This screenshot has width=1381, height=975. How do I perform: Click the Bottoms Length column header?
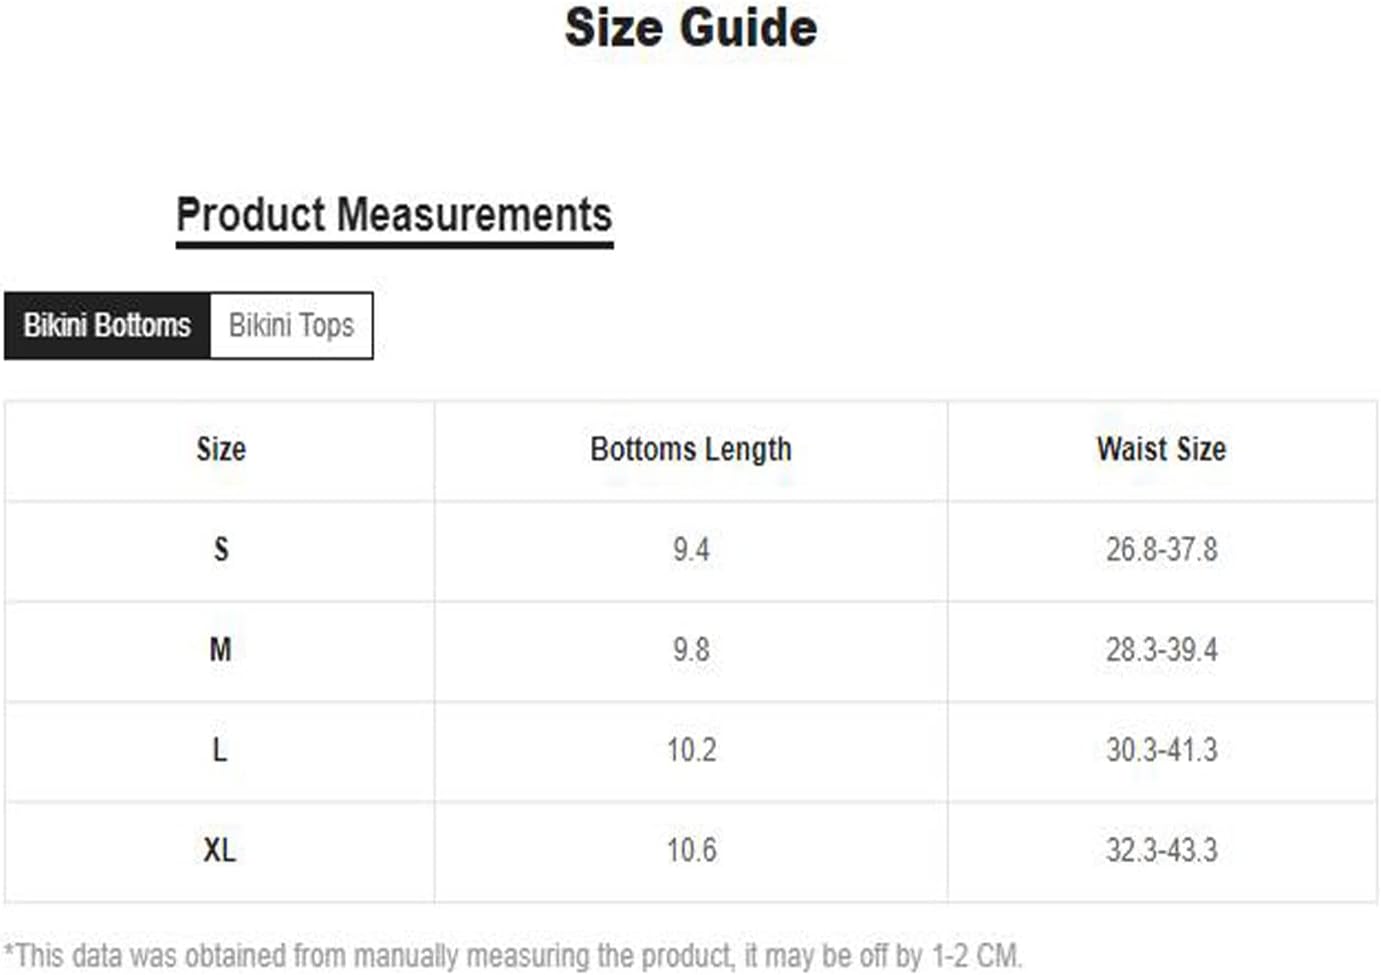tap(691, 450)
